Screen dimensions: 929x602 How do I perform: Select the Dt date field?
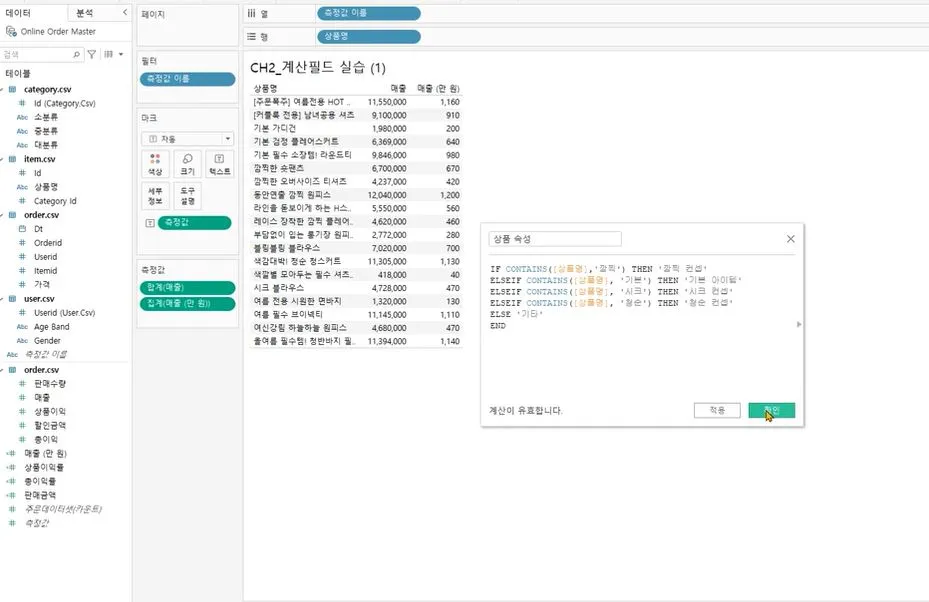[38, 229]
